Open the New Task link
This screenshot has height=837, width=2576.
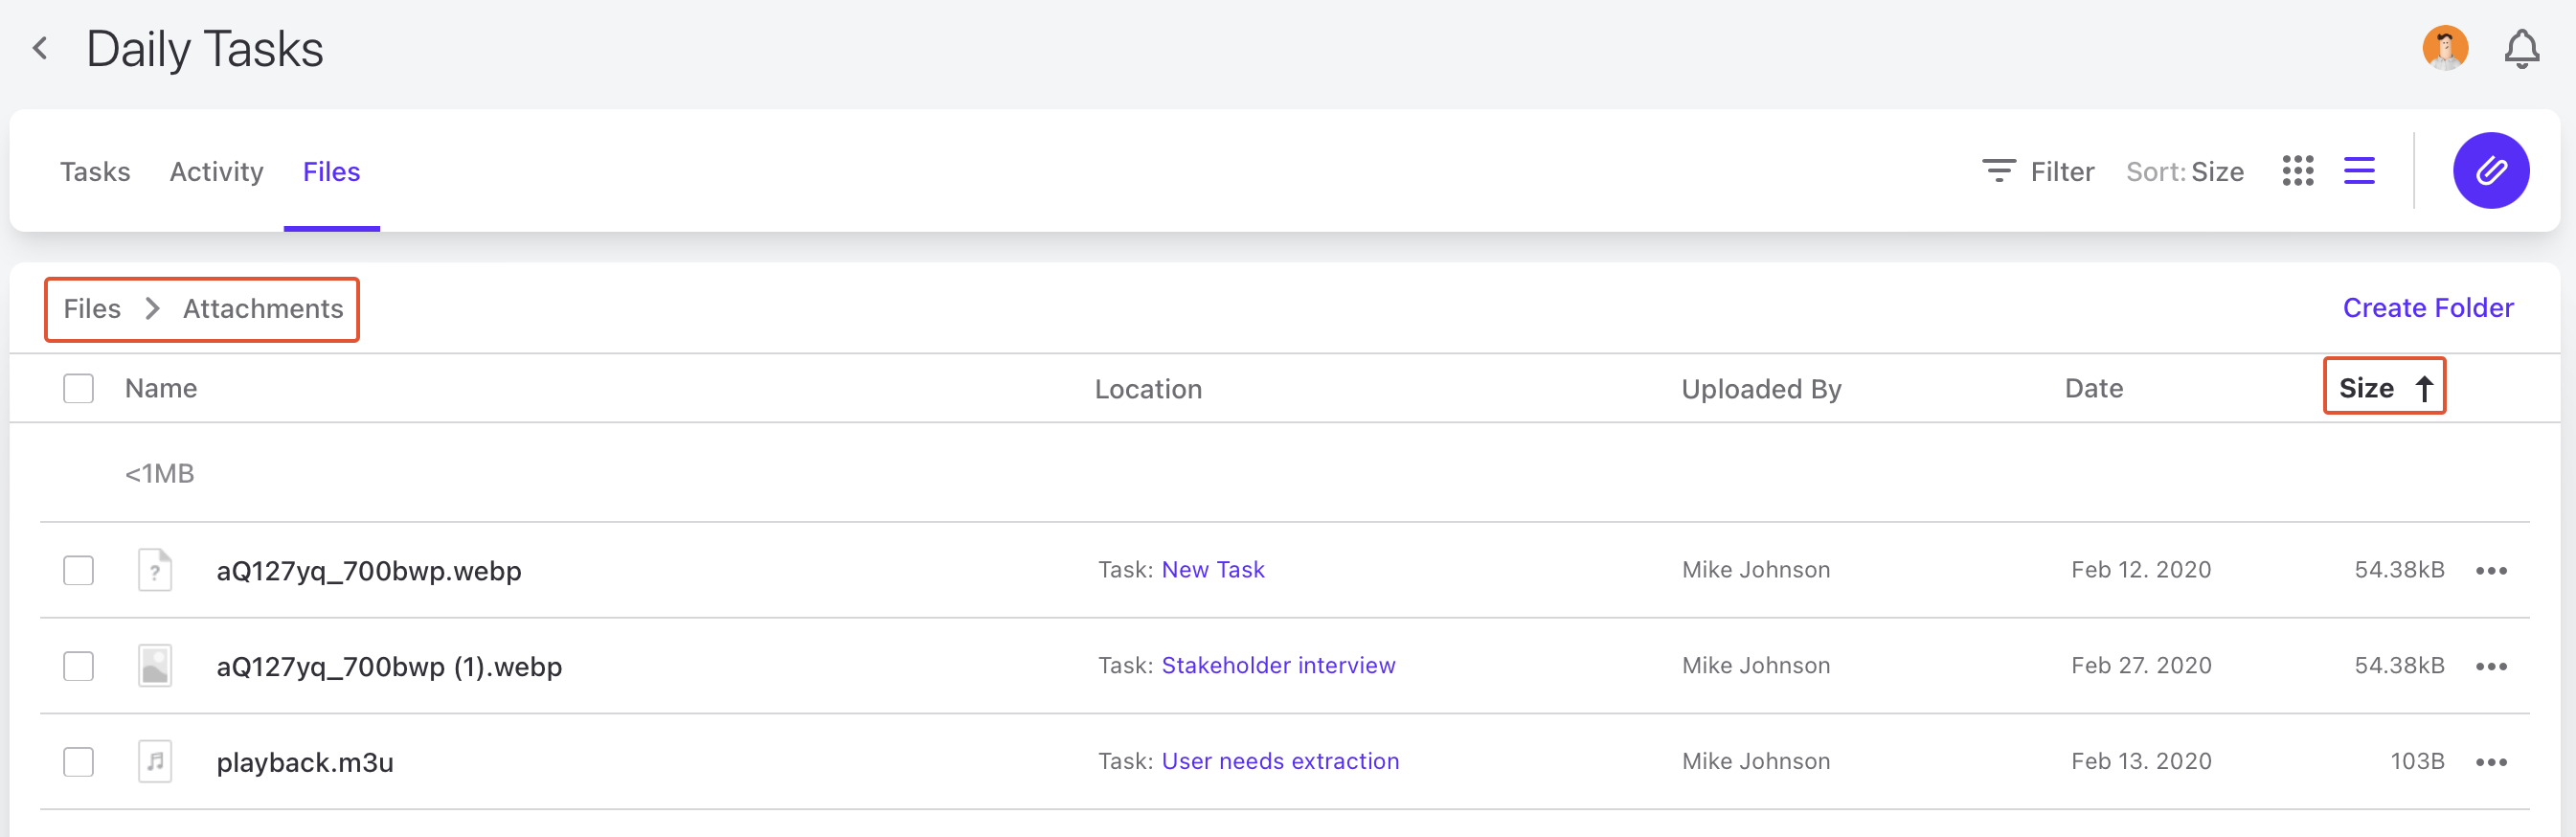pos(1212,570)
